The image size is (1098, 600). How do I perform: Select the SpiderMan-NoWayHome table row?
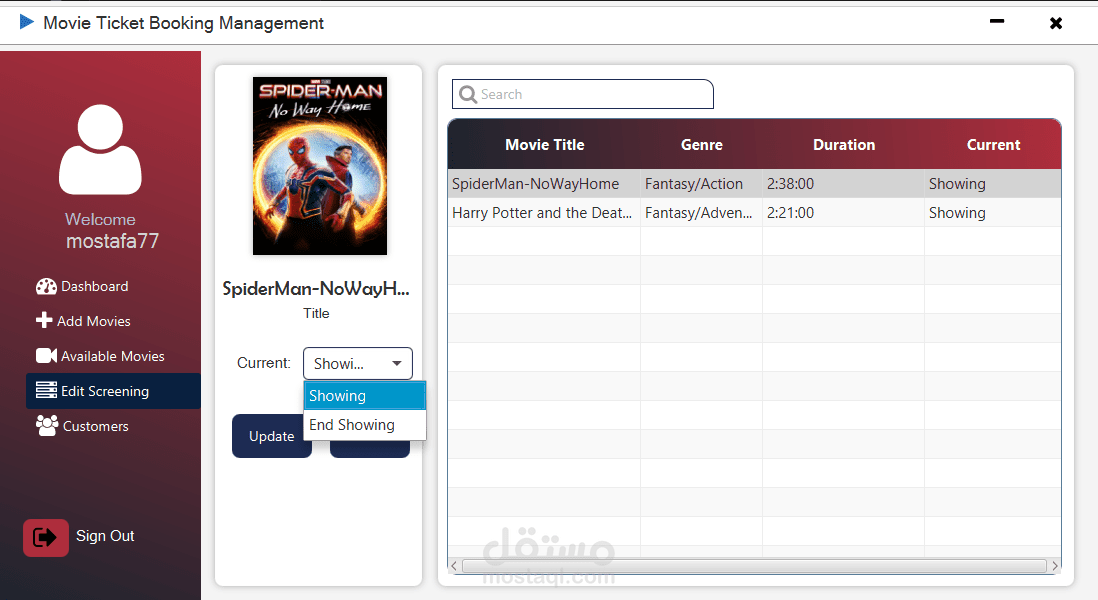tap(754, 183)
